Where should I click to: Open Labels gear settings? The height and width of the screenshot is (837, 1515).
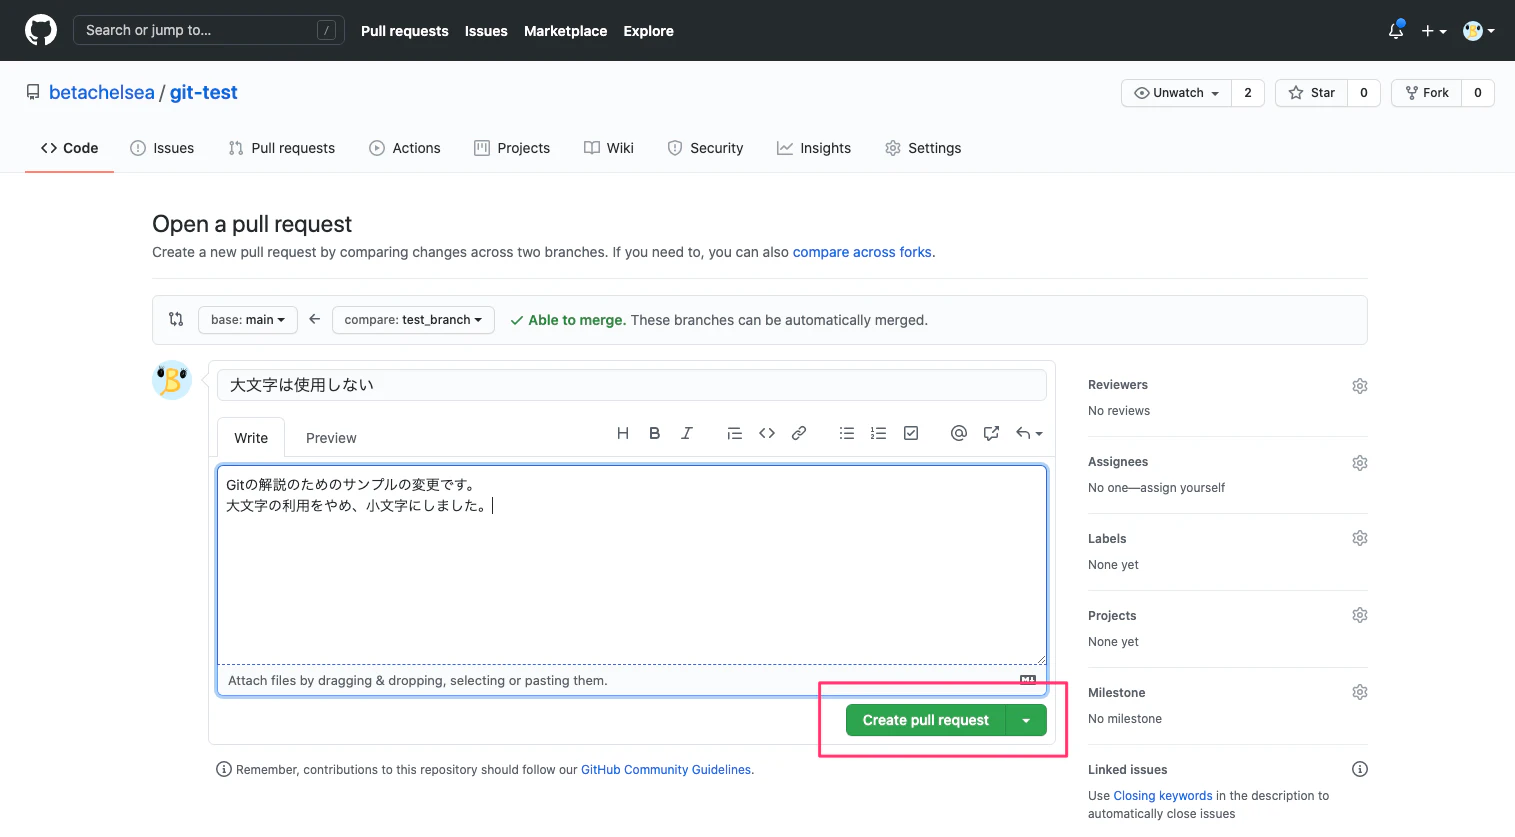1360,538
